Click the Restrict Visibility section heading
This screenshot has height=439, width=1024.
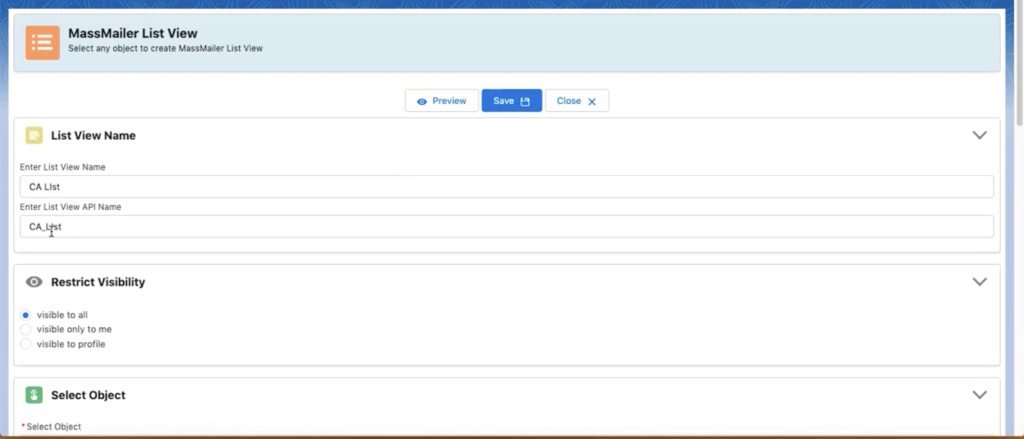(x=98, y=282)
